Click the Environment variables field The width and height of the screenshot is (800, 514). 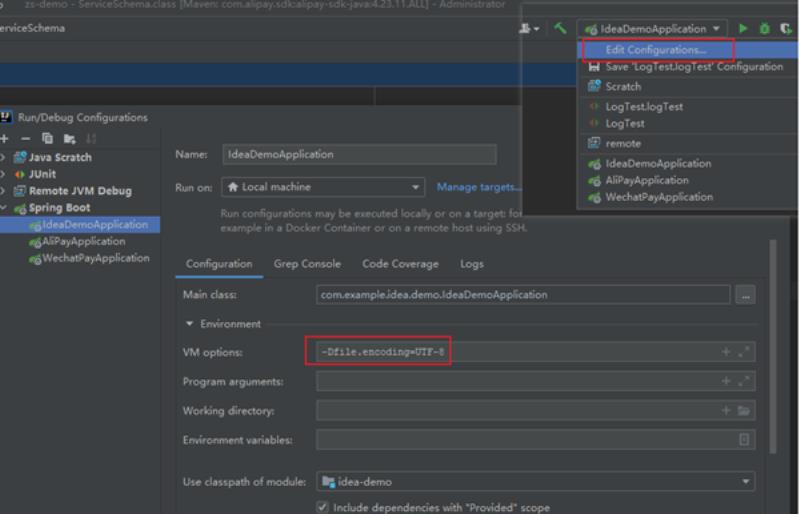click(x=535, y=439)
